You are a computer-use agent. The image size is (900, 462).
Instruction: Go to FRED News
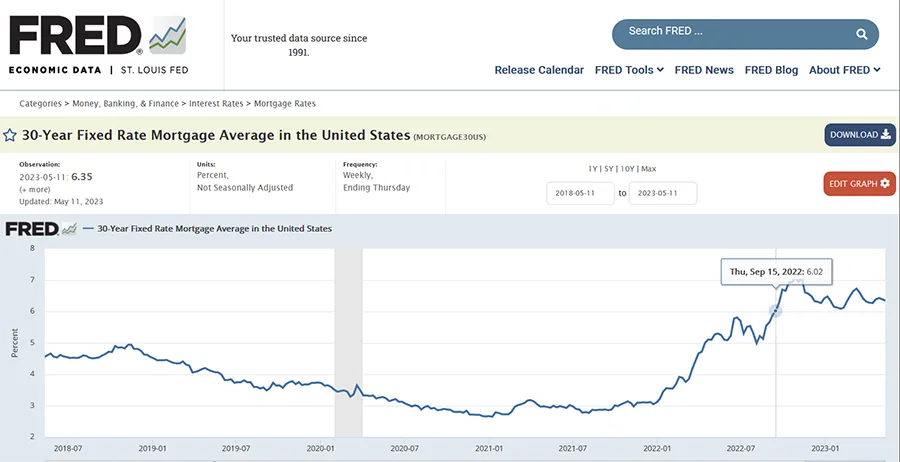704,70
